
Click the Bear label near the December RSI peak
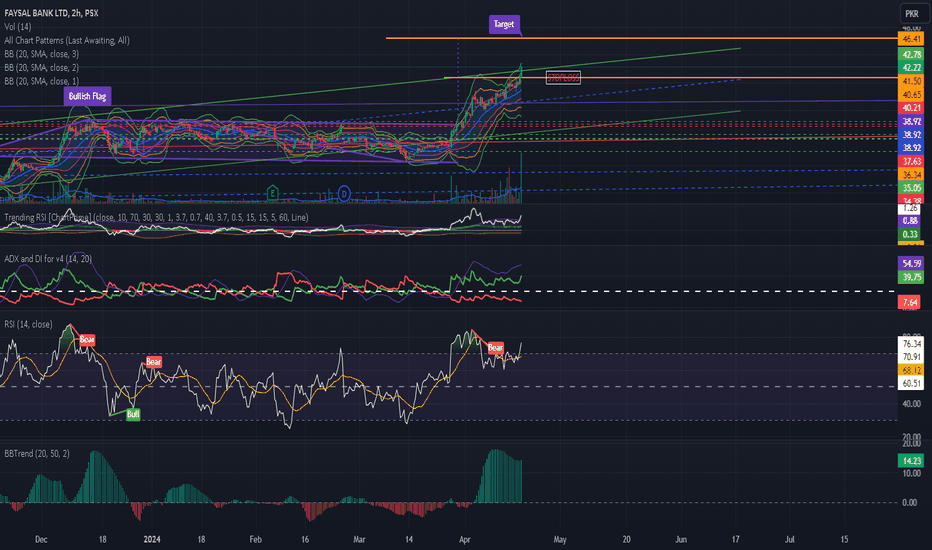(87, 340)
